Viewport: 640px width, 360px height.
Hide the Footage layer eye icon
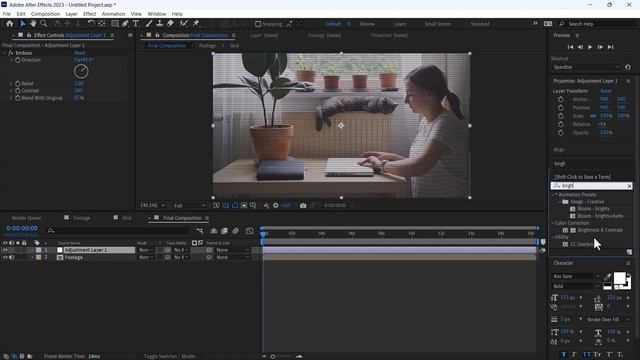(5, 257)
